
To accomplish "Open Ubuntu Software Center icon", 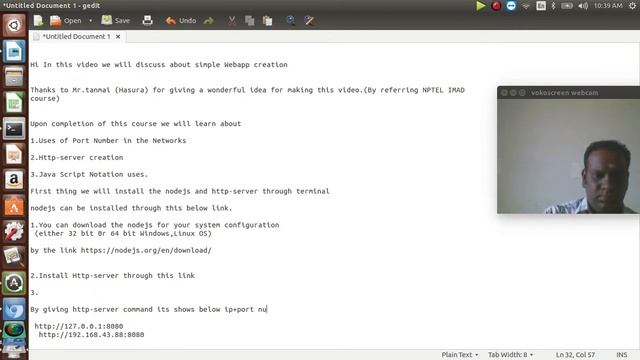I will pyautogui.click(x=14, y=206).
